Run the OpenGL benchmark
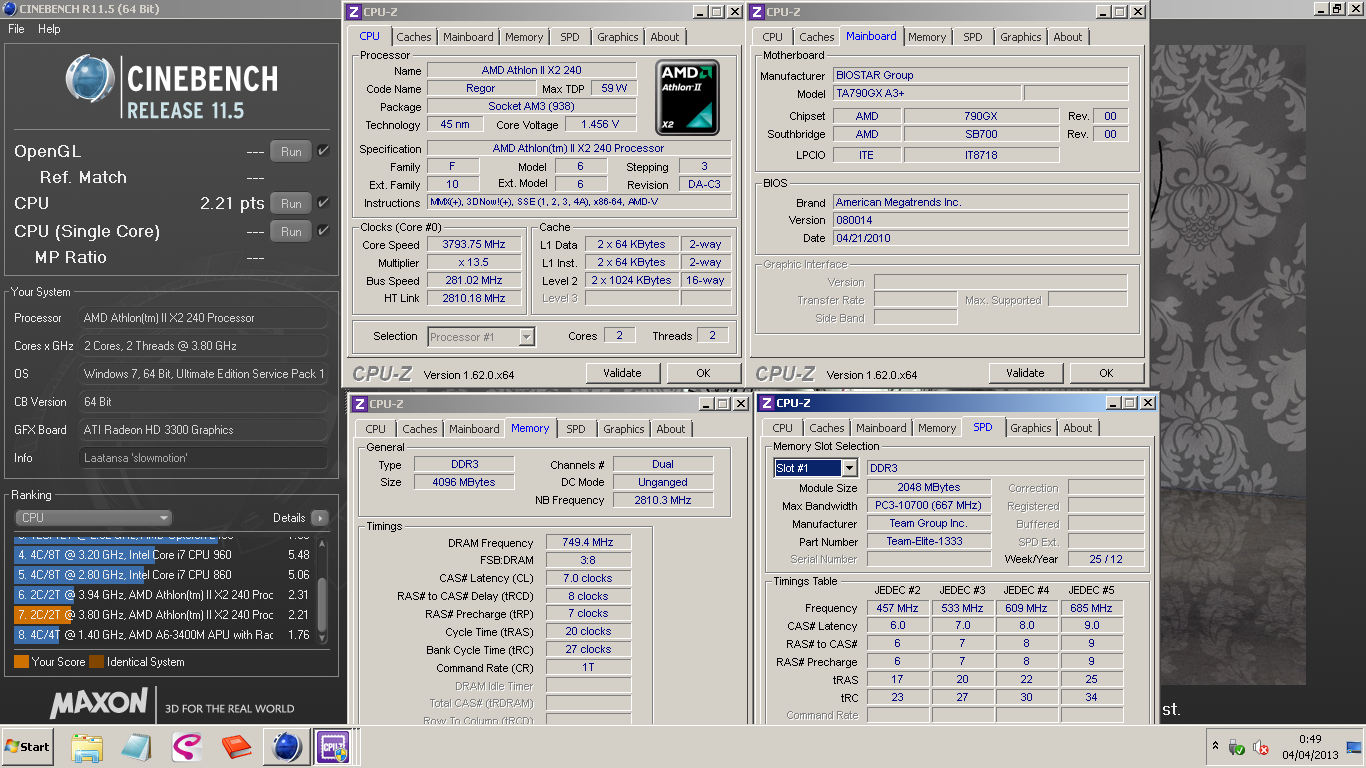The image size is (1366, 768). (291, 152)
